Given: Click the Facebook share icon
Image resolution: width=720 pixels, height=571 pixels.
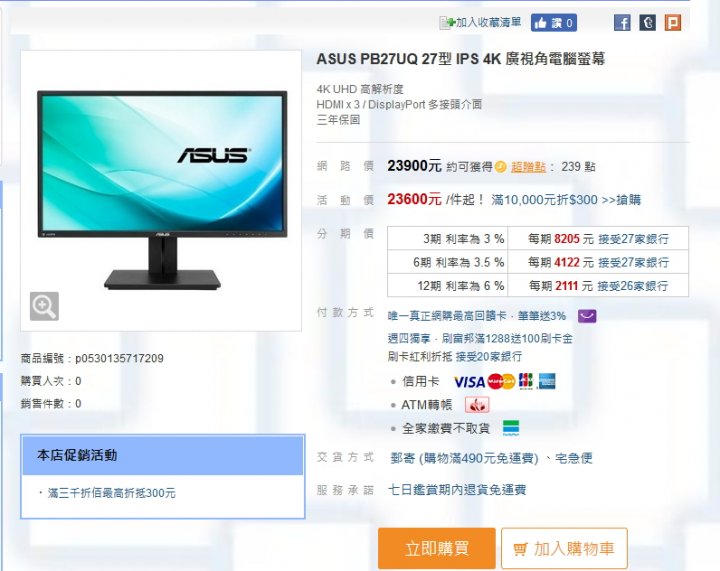Looking at the screenshot, I should coord(622,22).
